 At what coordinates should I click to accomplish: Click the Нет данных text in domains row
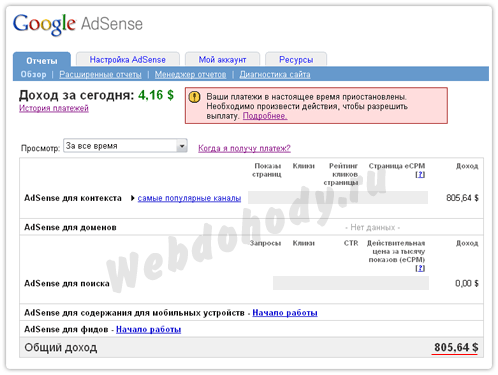[373, 227]
